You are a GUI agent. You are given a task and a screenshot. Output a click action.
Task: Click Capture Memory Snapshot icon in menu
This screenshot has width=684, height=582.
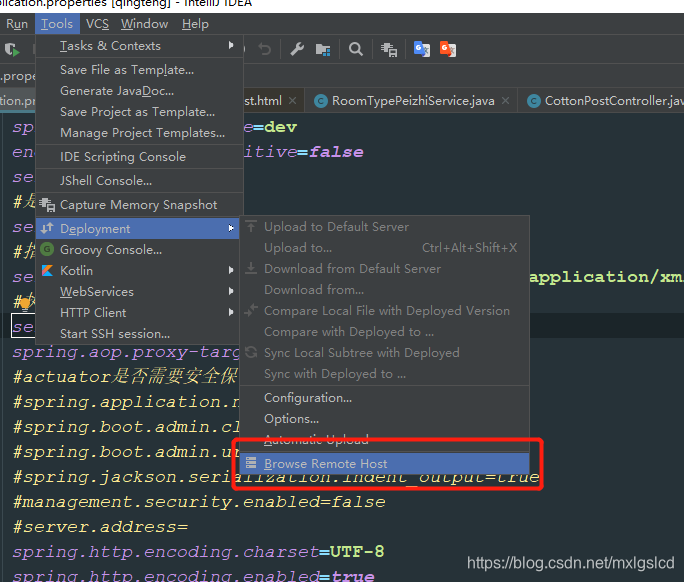(47, 205)
